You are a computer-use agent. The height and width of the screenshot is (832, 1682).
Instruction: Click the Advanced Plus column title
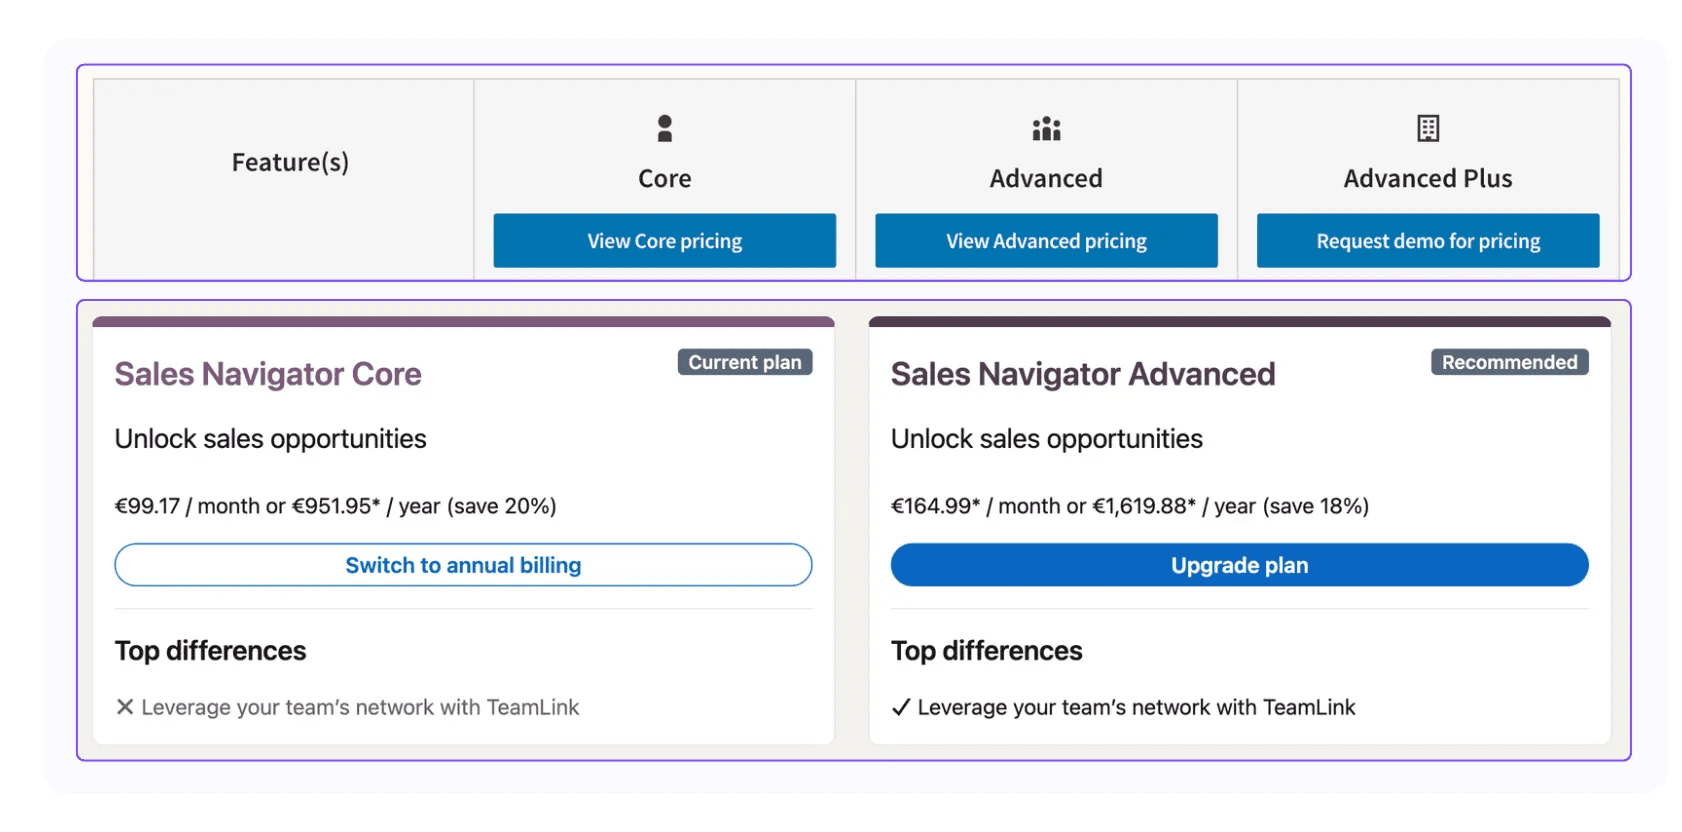tap(1428, 178)
